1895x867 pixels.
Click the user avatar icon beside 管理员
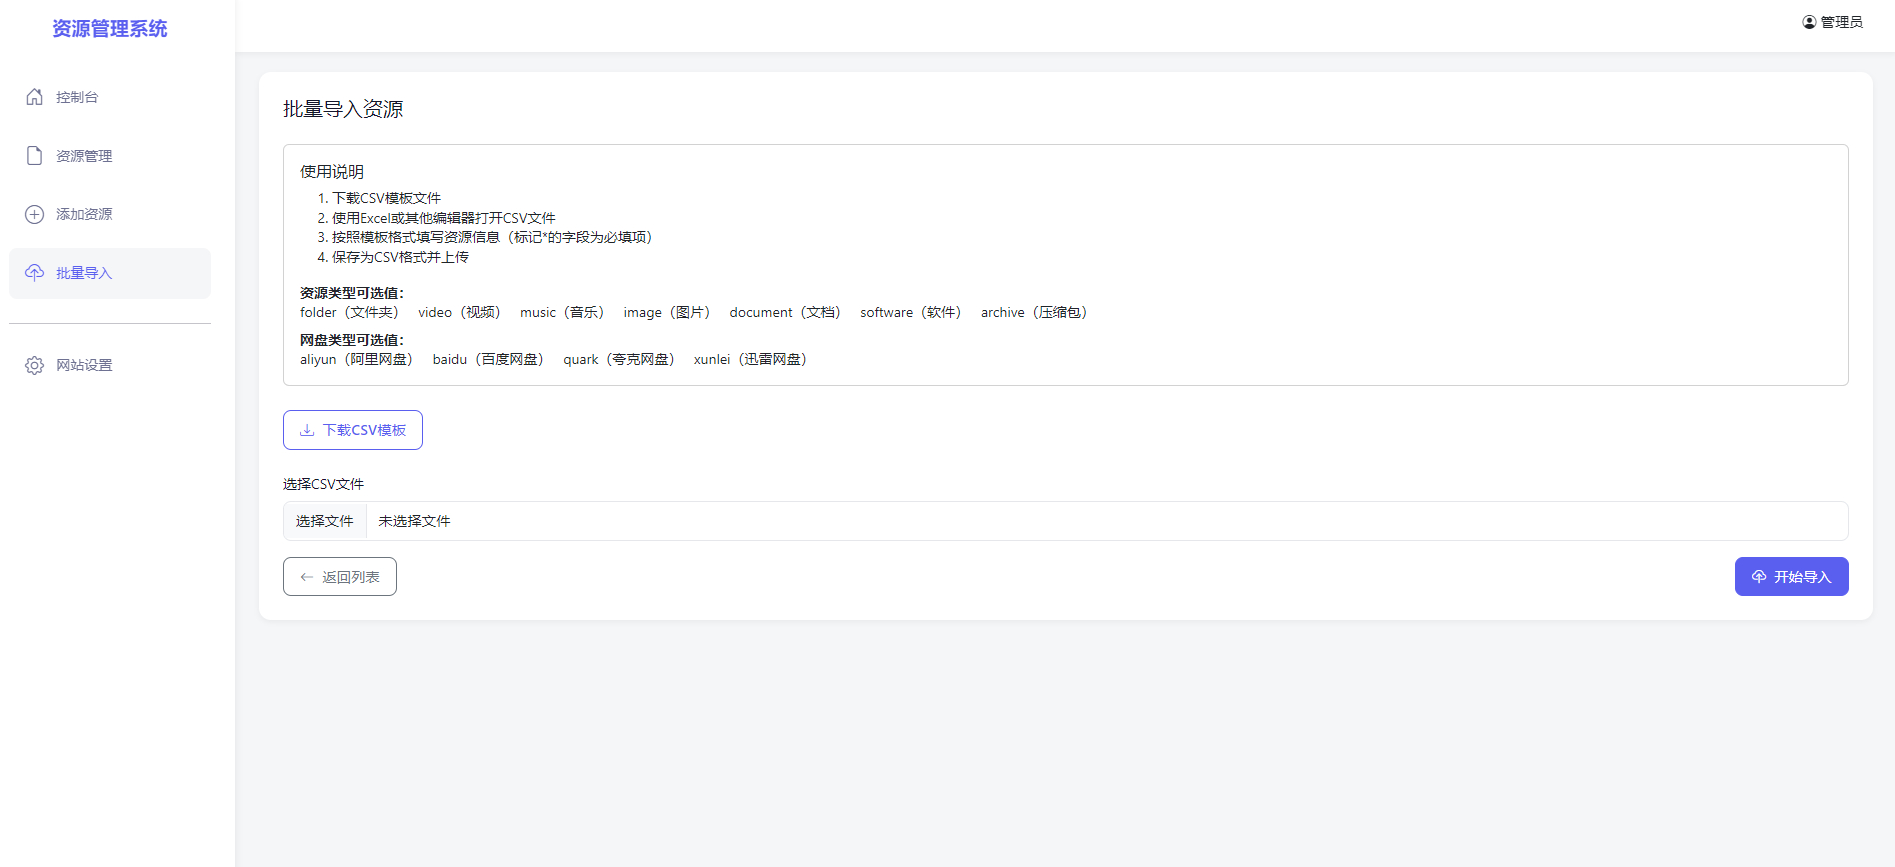coord(1809,22)
